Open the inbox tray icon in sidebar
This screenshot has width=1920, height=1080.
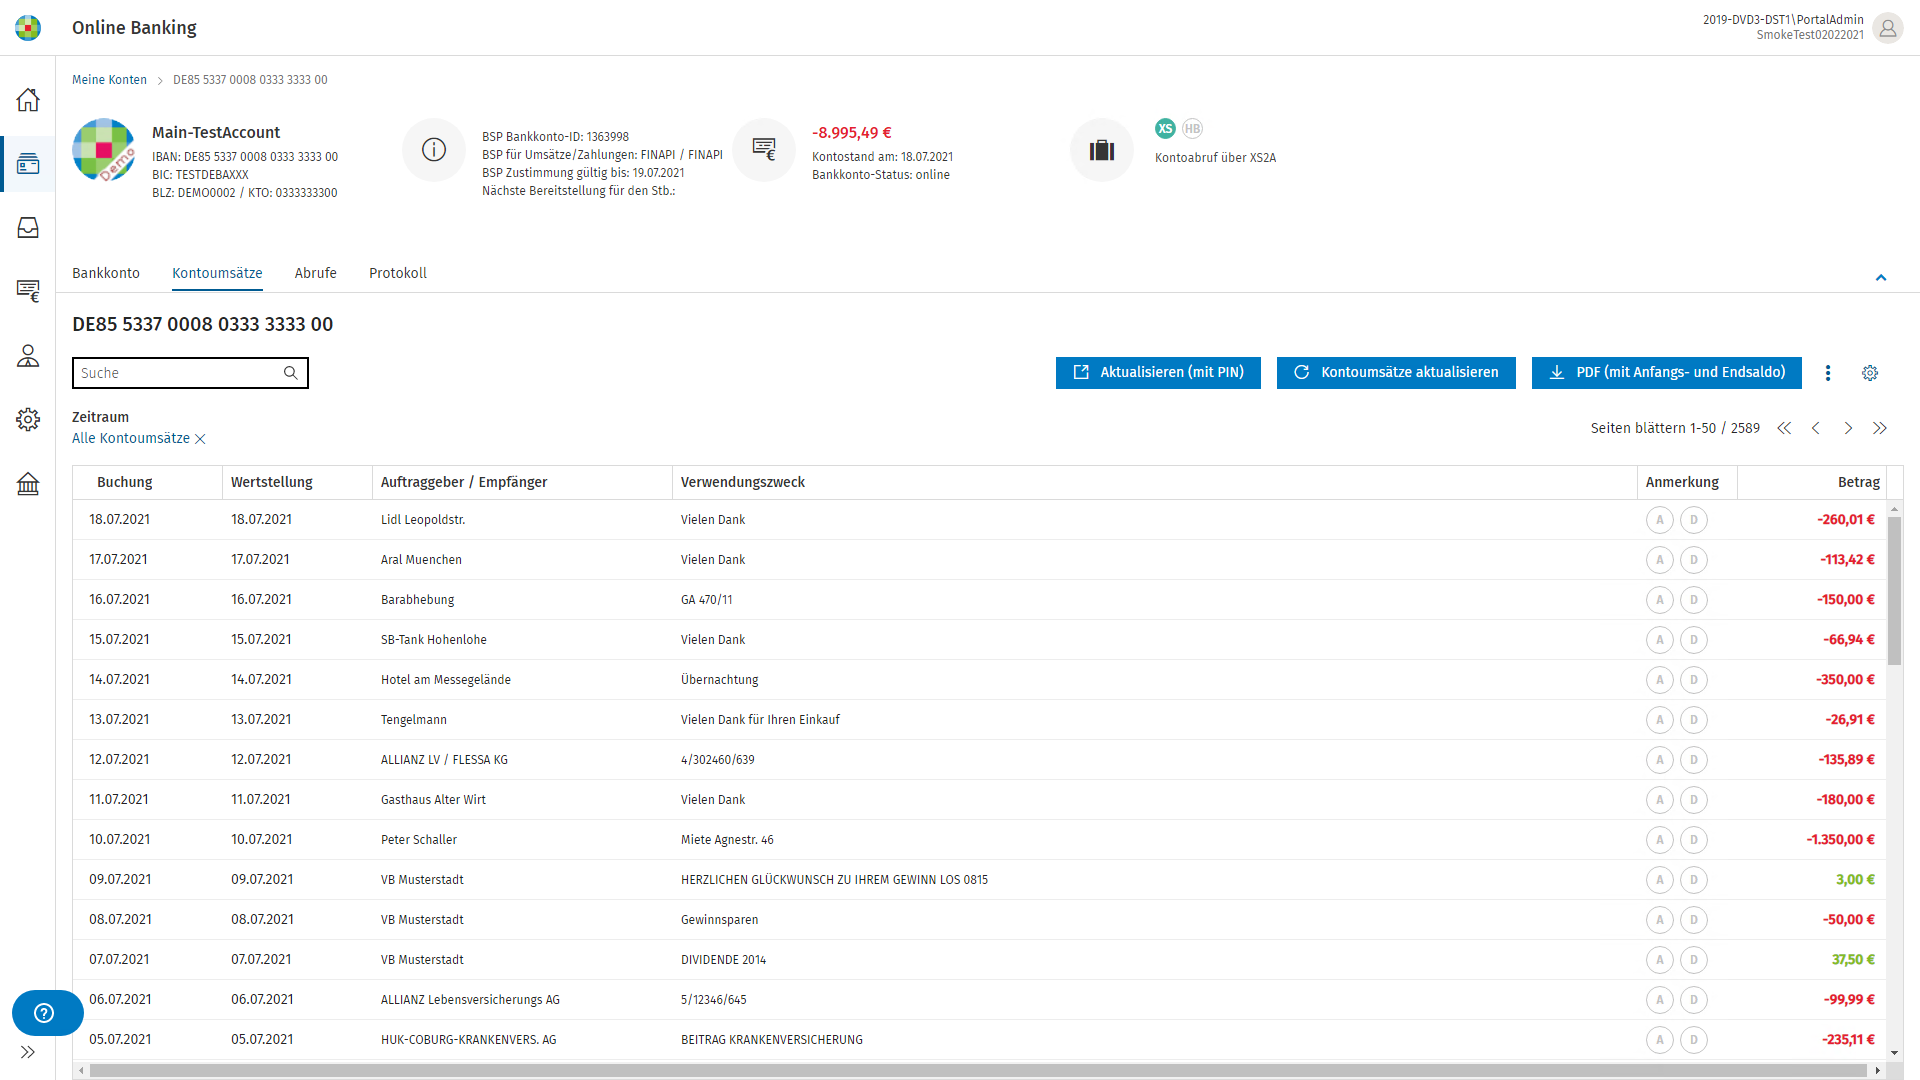click(x=28, y=228)
